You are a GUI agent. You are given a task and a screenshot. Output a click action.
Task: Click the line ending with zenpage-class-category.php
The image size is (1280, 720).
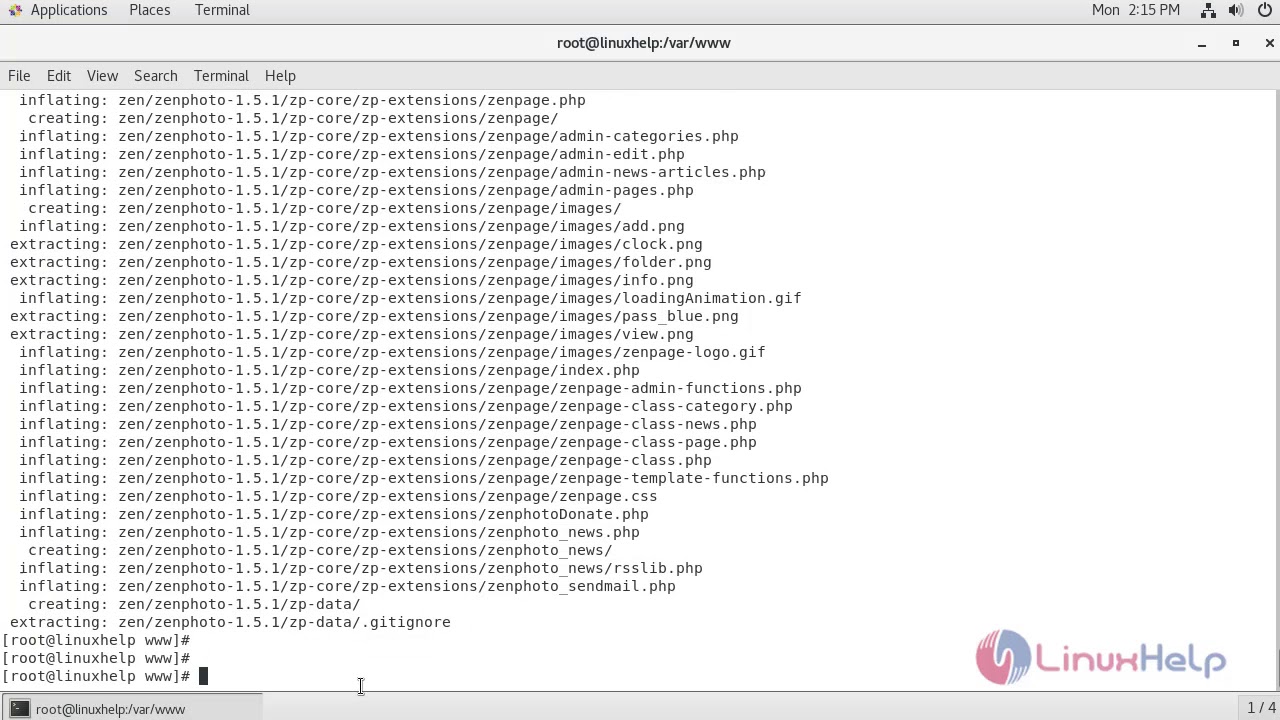pyautogui.click(x=406, y=406)
